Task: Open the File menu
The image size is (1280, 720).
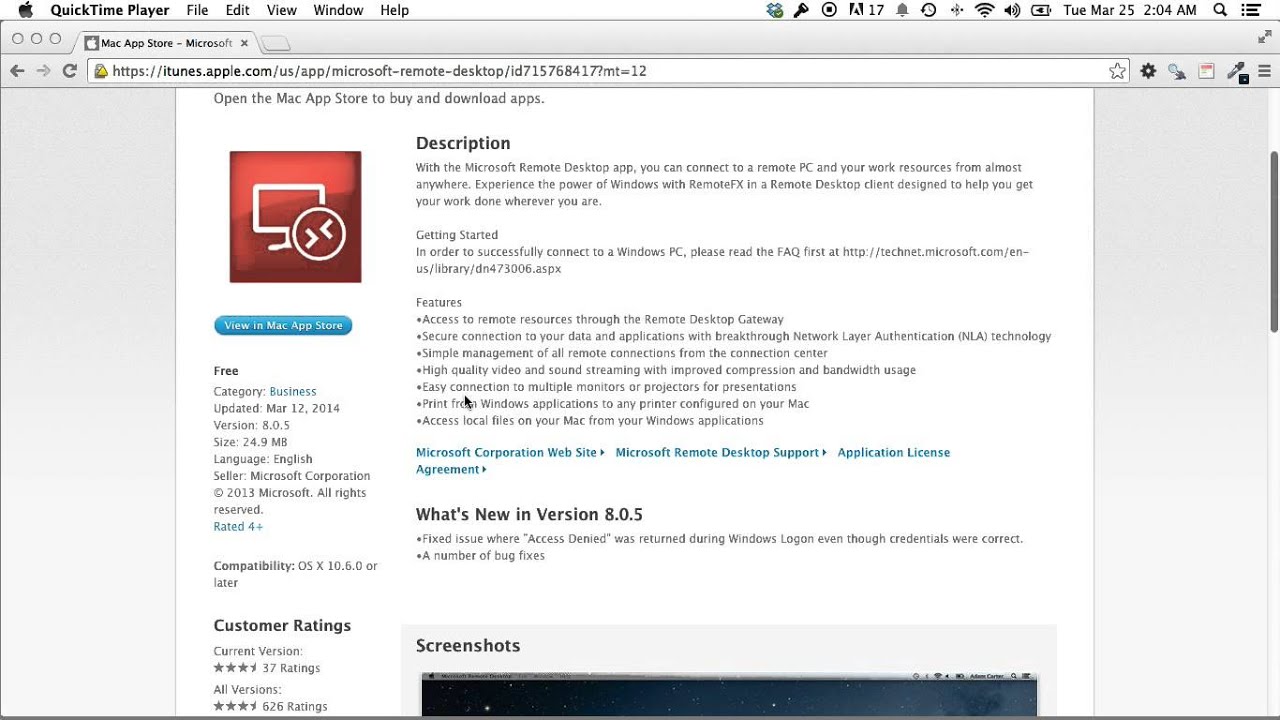Action: click(x=197, y=10)
